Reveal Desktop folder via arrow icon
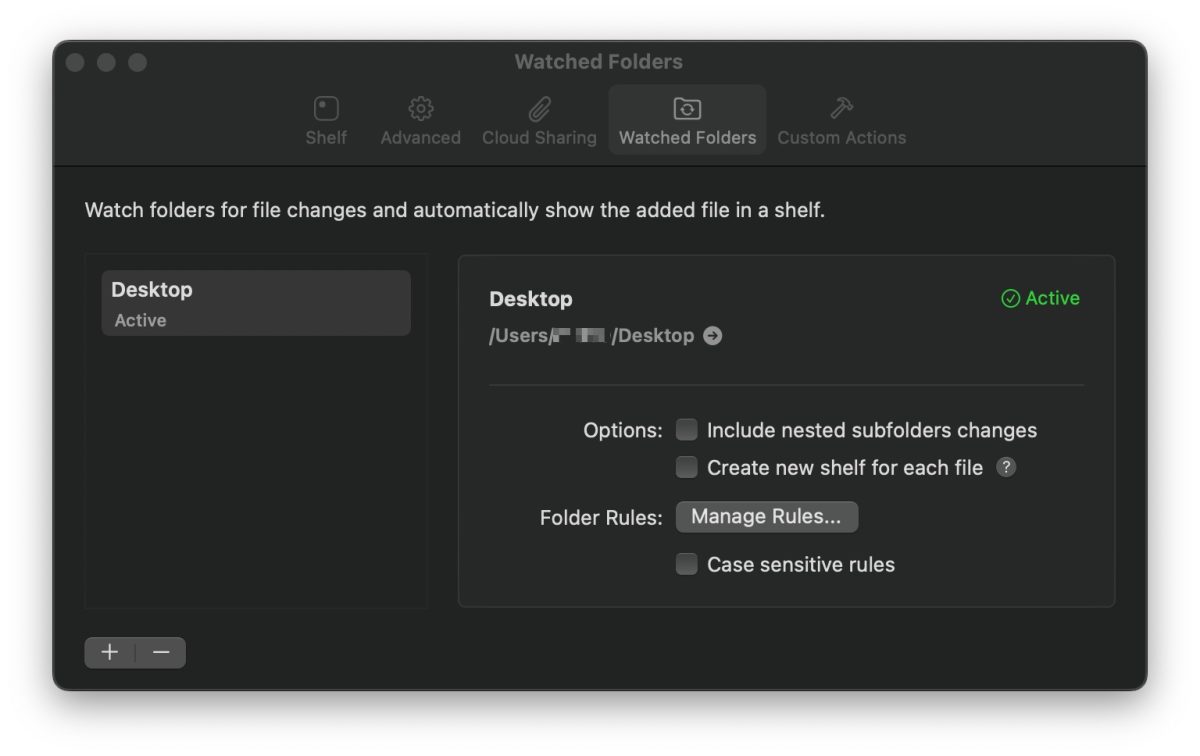1200x756 pixels. coord(712,336)
